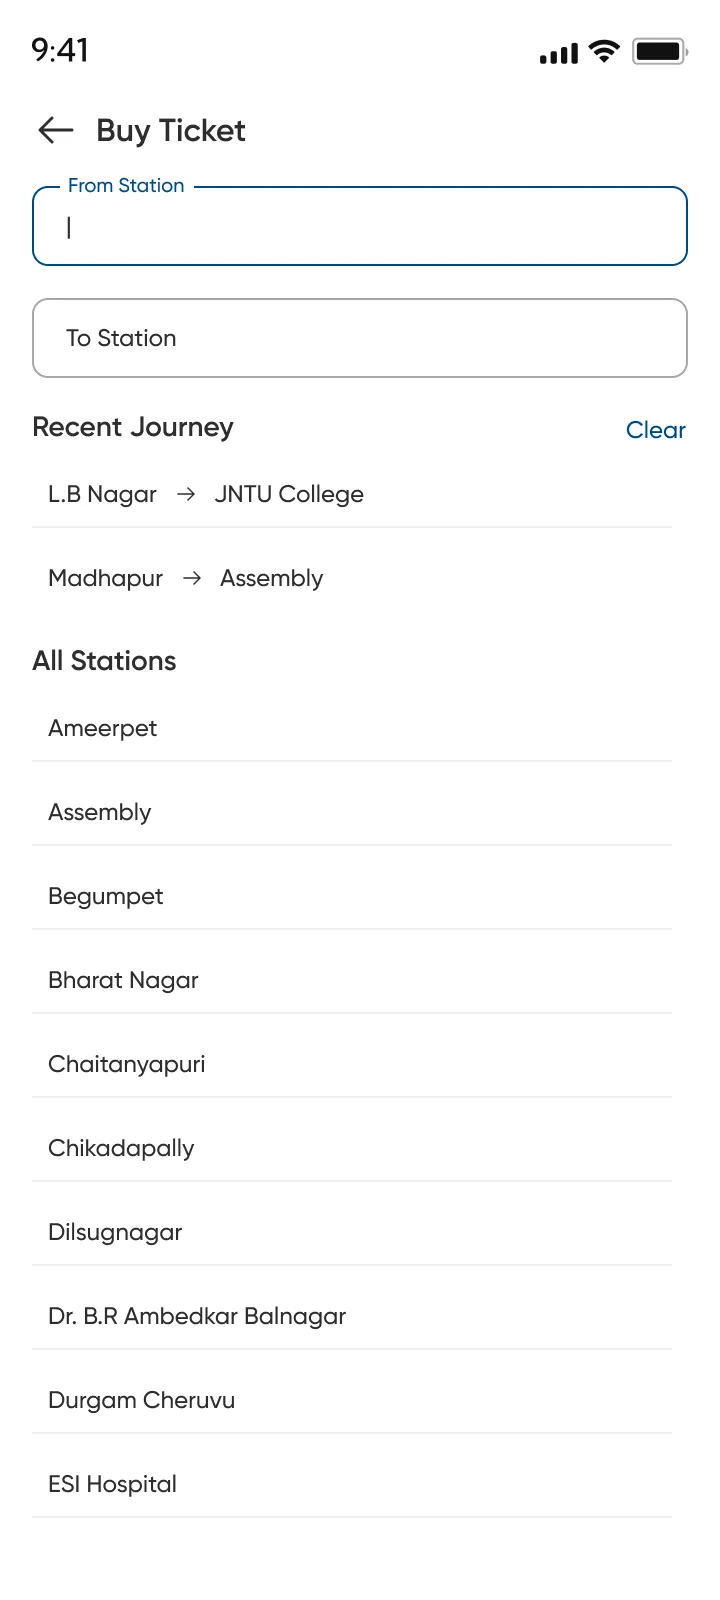Tap the Wi-Fi status icon
720x1600 pixels.
point(604,51)
